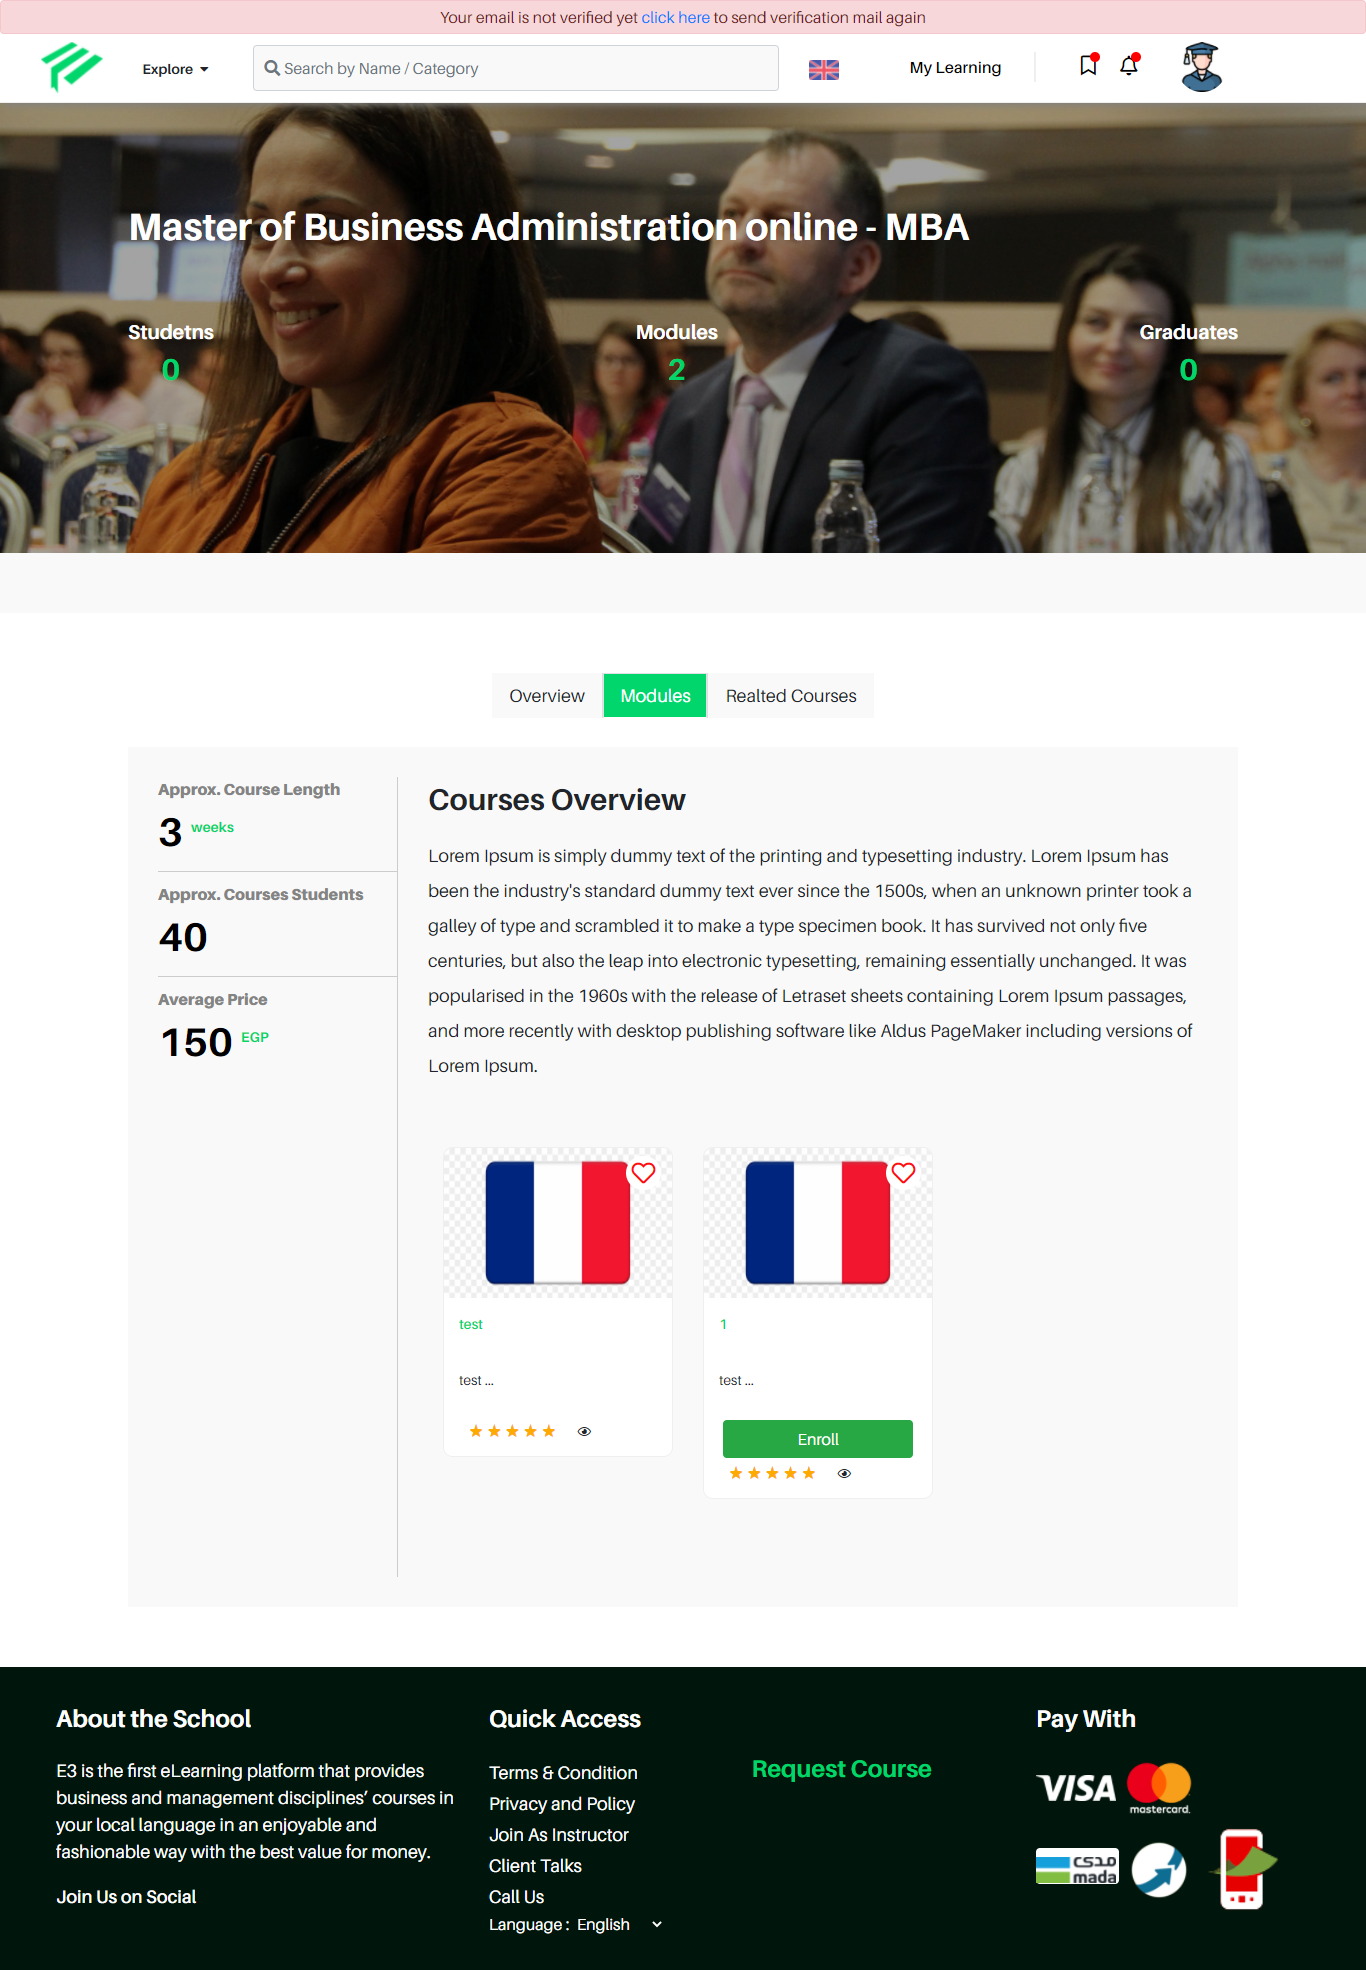Viewport: 1366px width, 1970px height.
Task: Toggle favorite heart on first course card
Action: (x=643, y=1173)
